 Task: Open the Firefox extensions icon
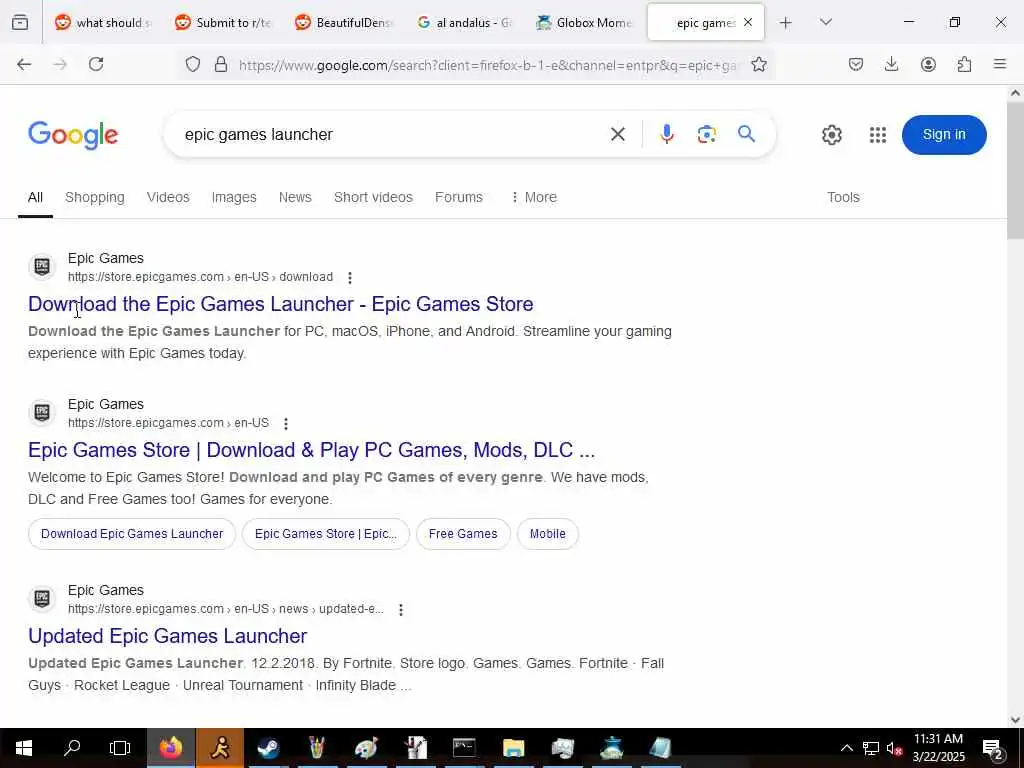(x=964, y=64)
